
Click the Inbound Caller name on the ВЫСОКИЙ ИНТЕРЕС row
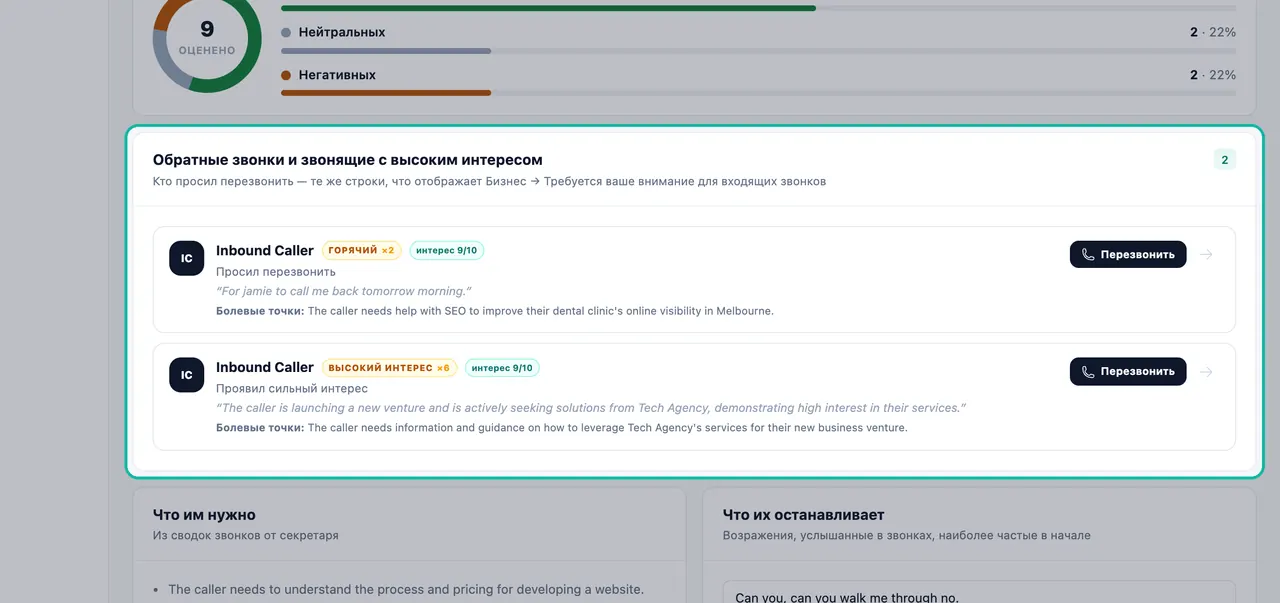[265, 367]
